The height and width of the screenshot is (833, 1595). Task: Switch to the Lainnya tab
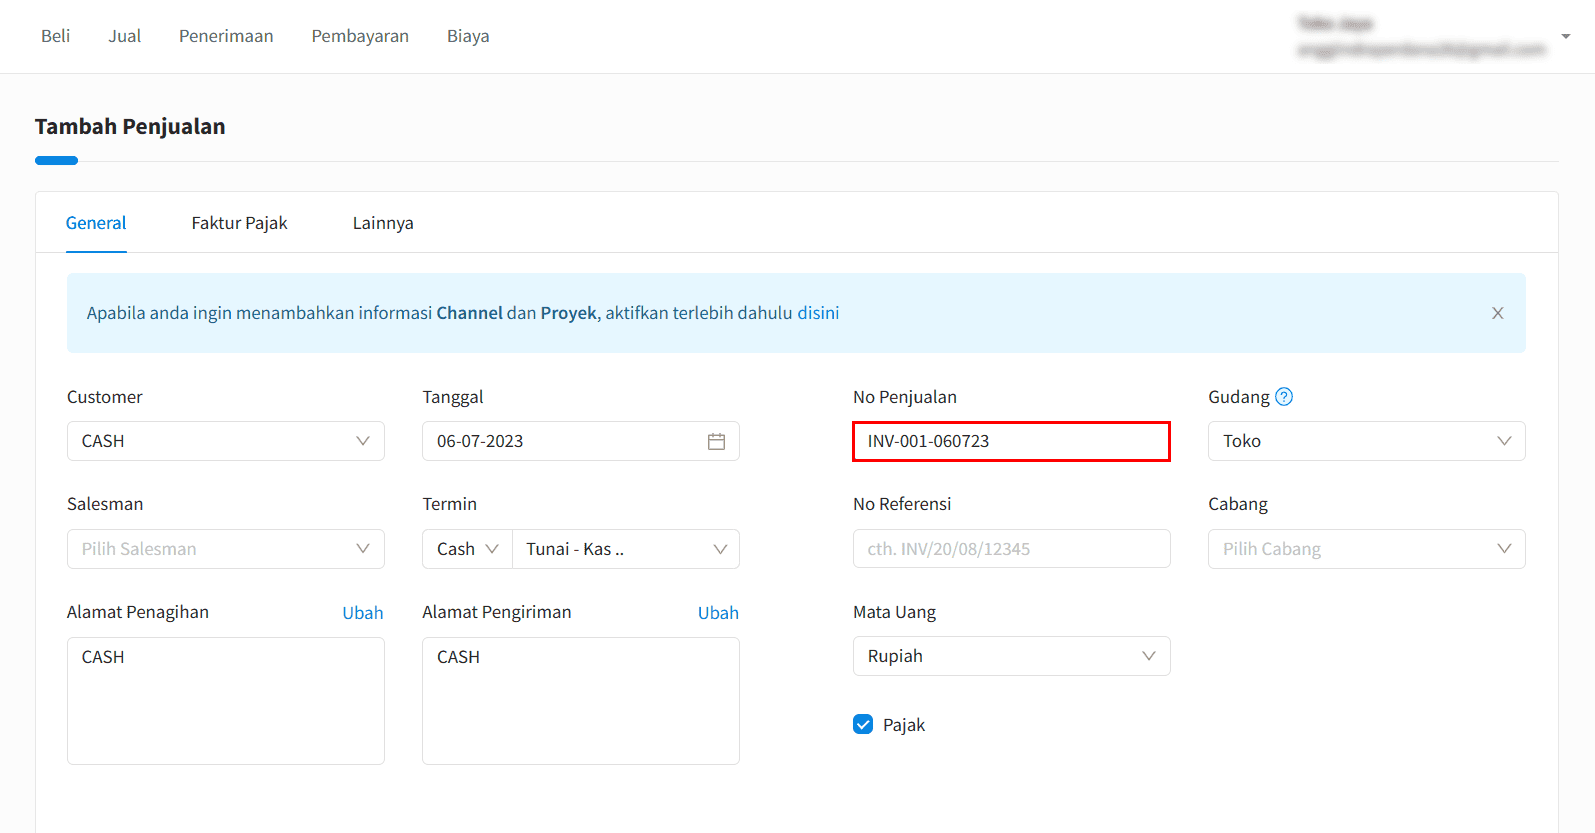383,223
